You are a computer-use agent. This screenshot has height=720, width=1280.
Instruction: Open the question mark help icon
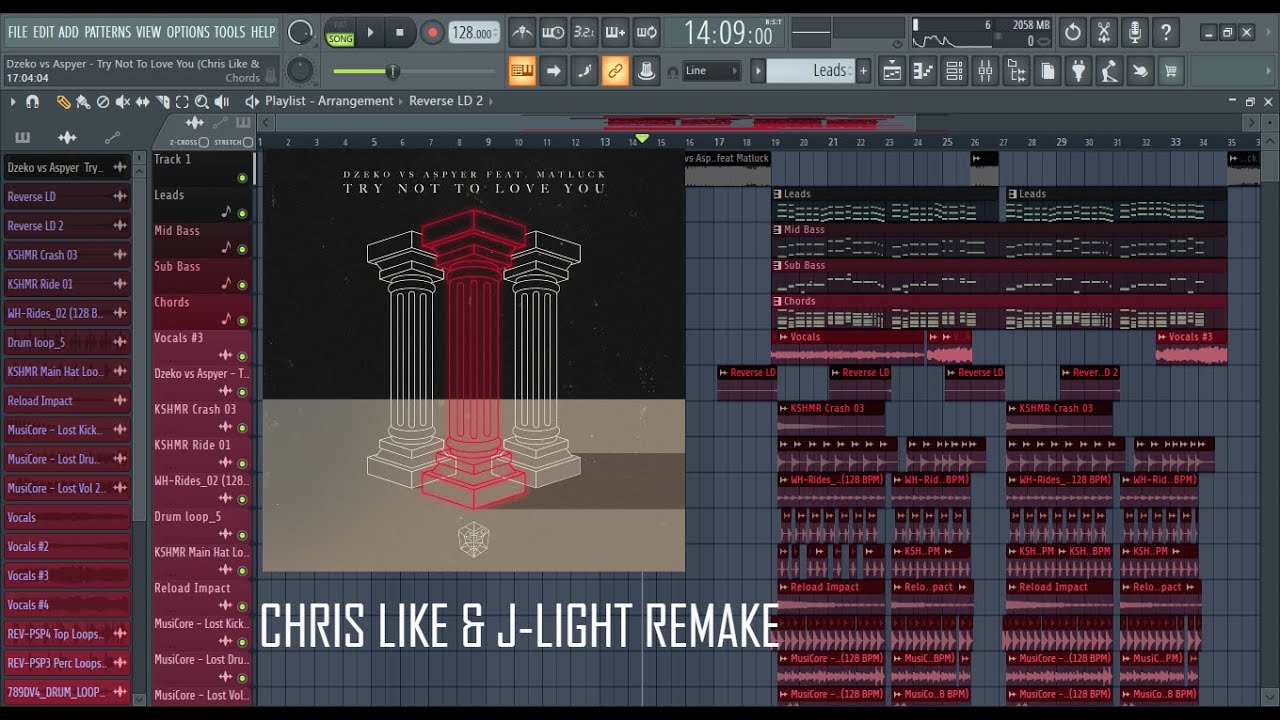[1166, 33]
